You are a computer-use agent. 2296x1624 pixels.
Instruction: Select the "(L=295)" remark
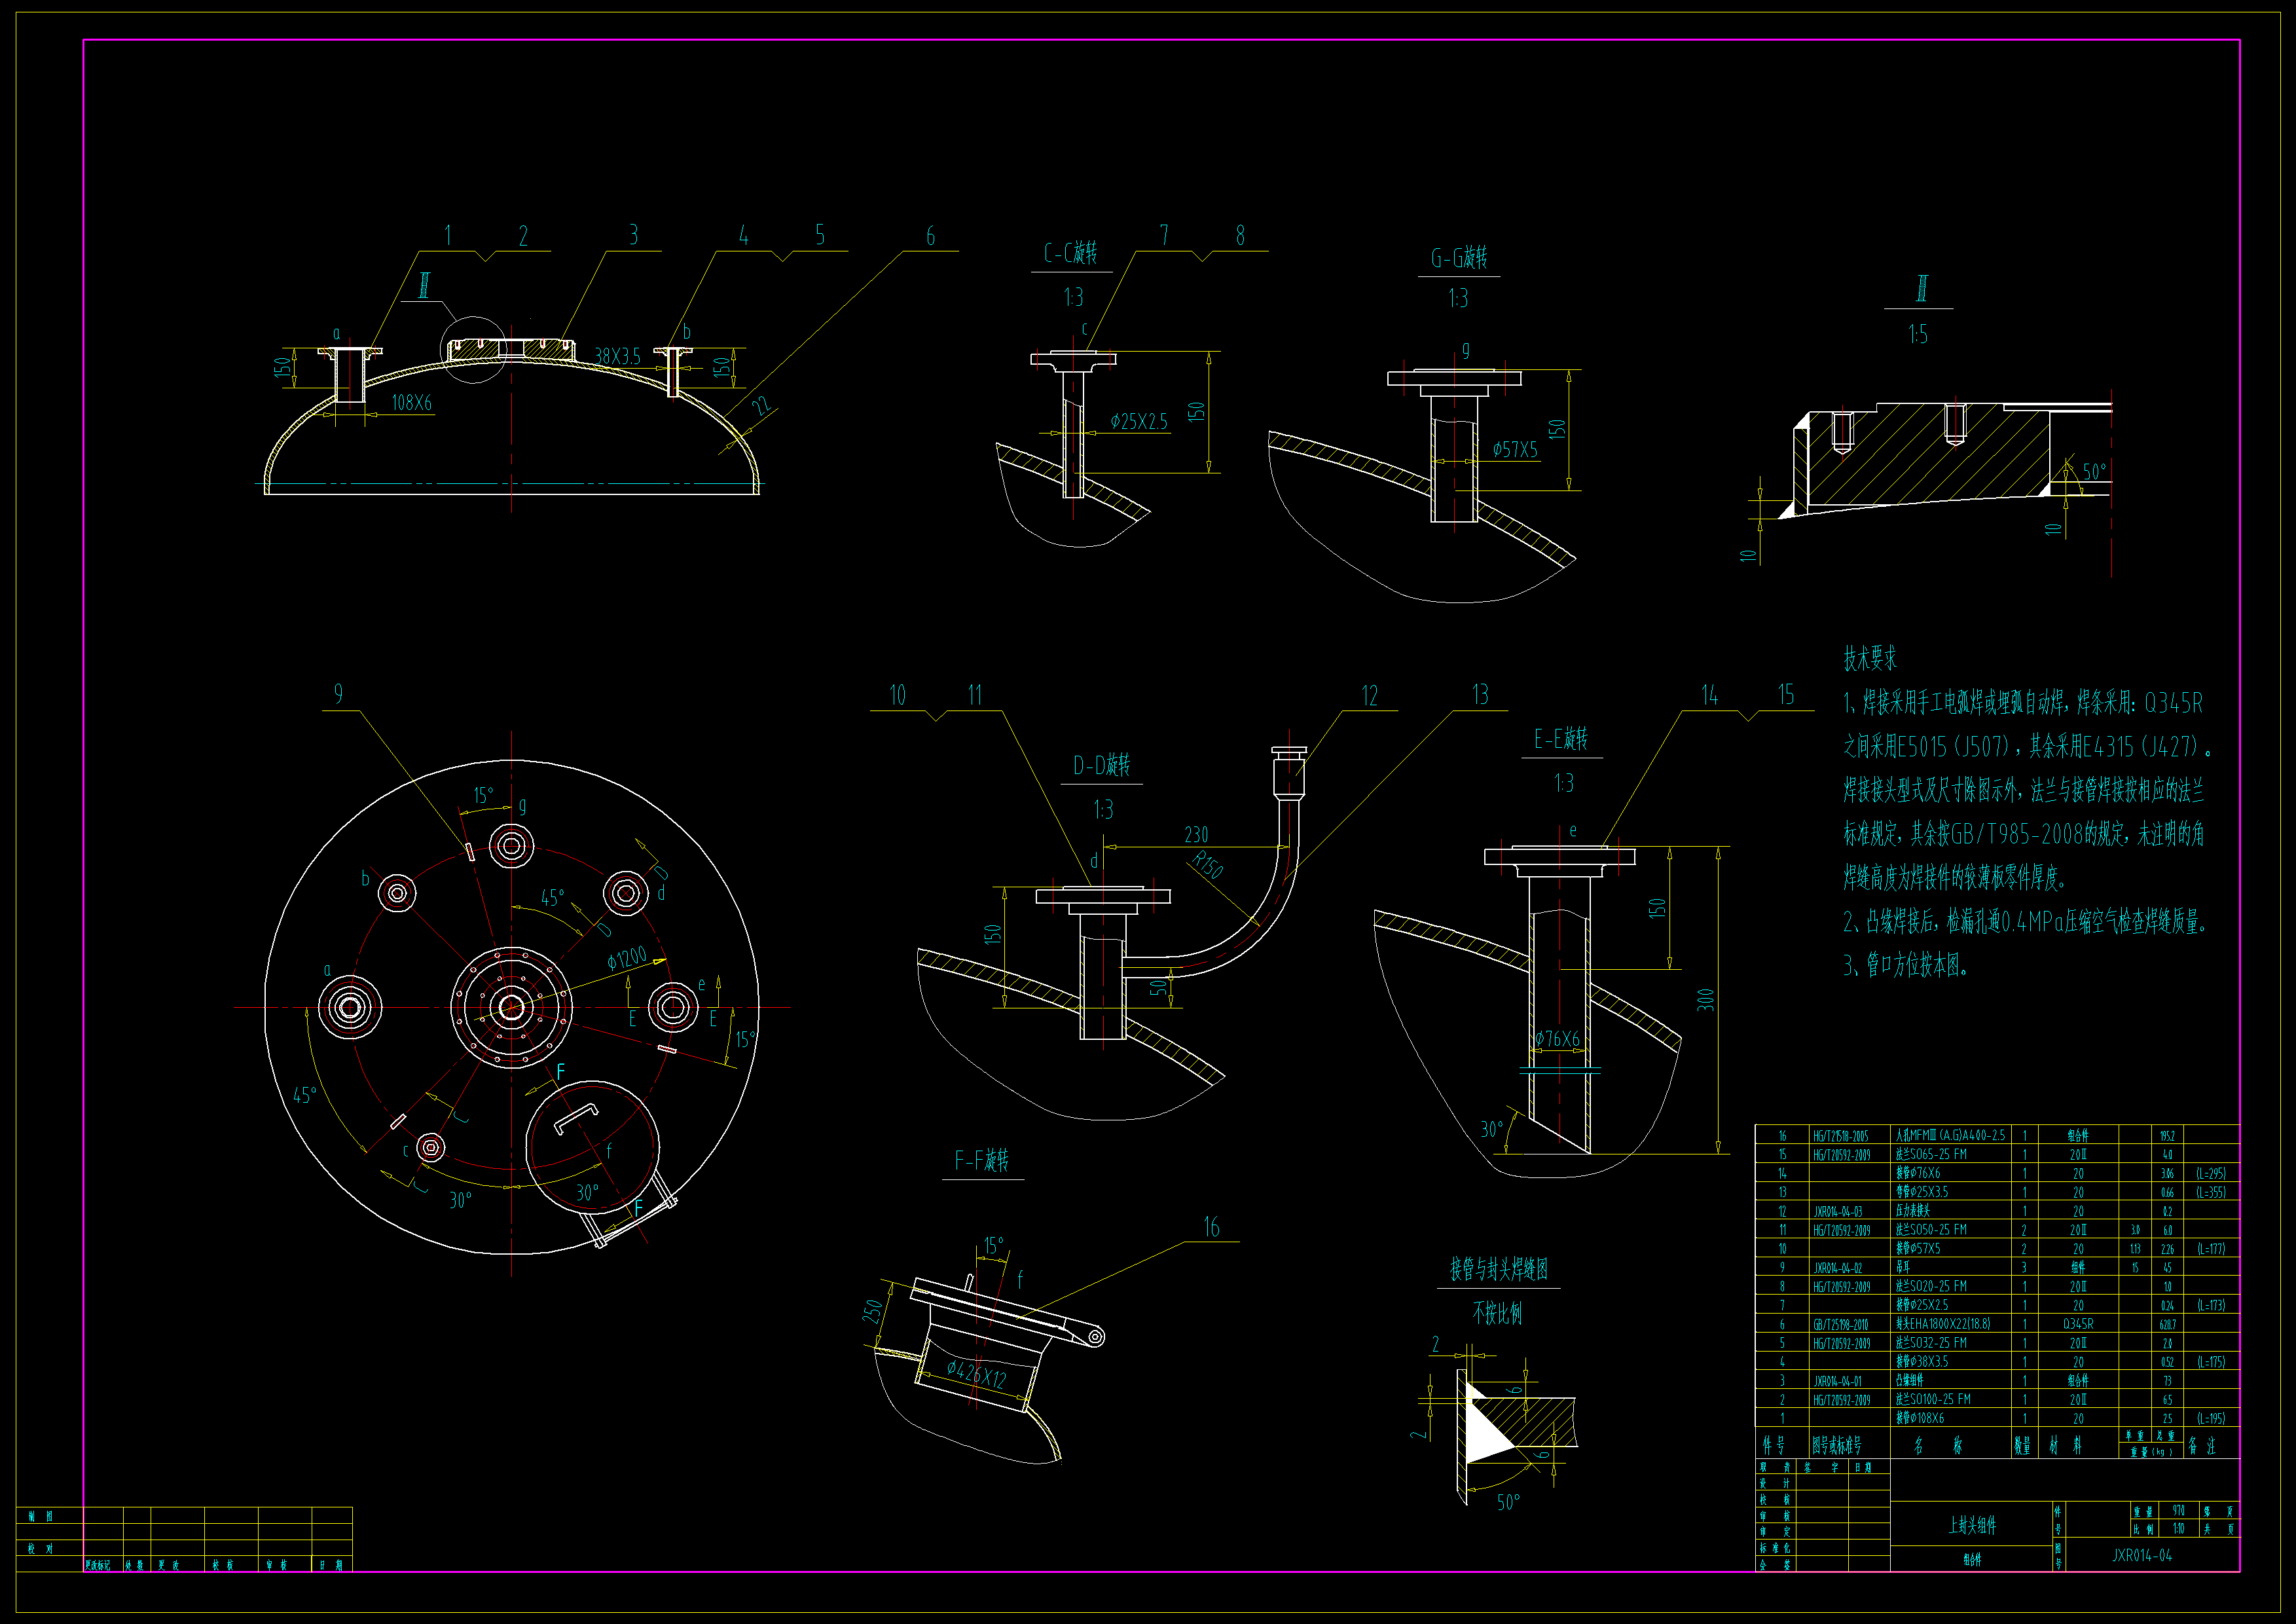(2211, 1173)
